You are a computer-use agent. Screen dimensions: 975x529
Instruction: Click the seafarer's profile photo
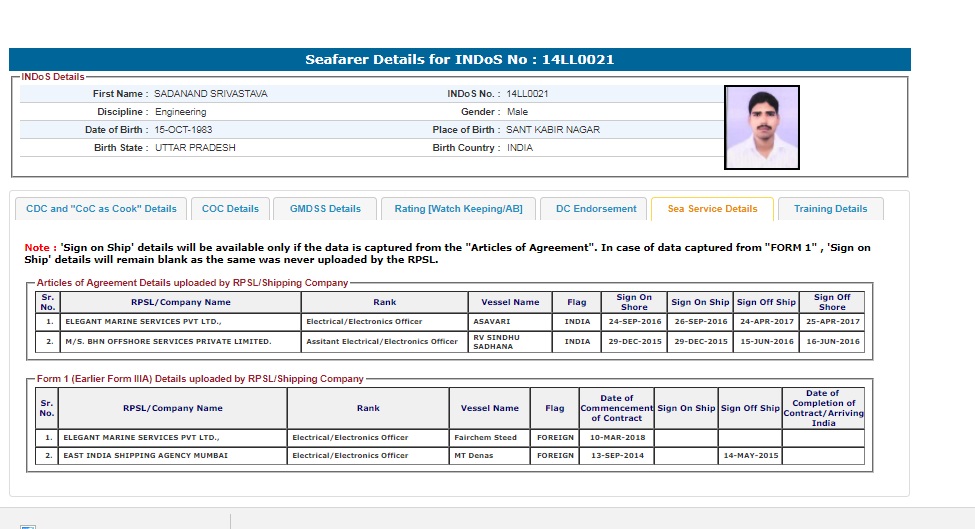pyautogui.click(x=761, y=127)
